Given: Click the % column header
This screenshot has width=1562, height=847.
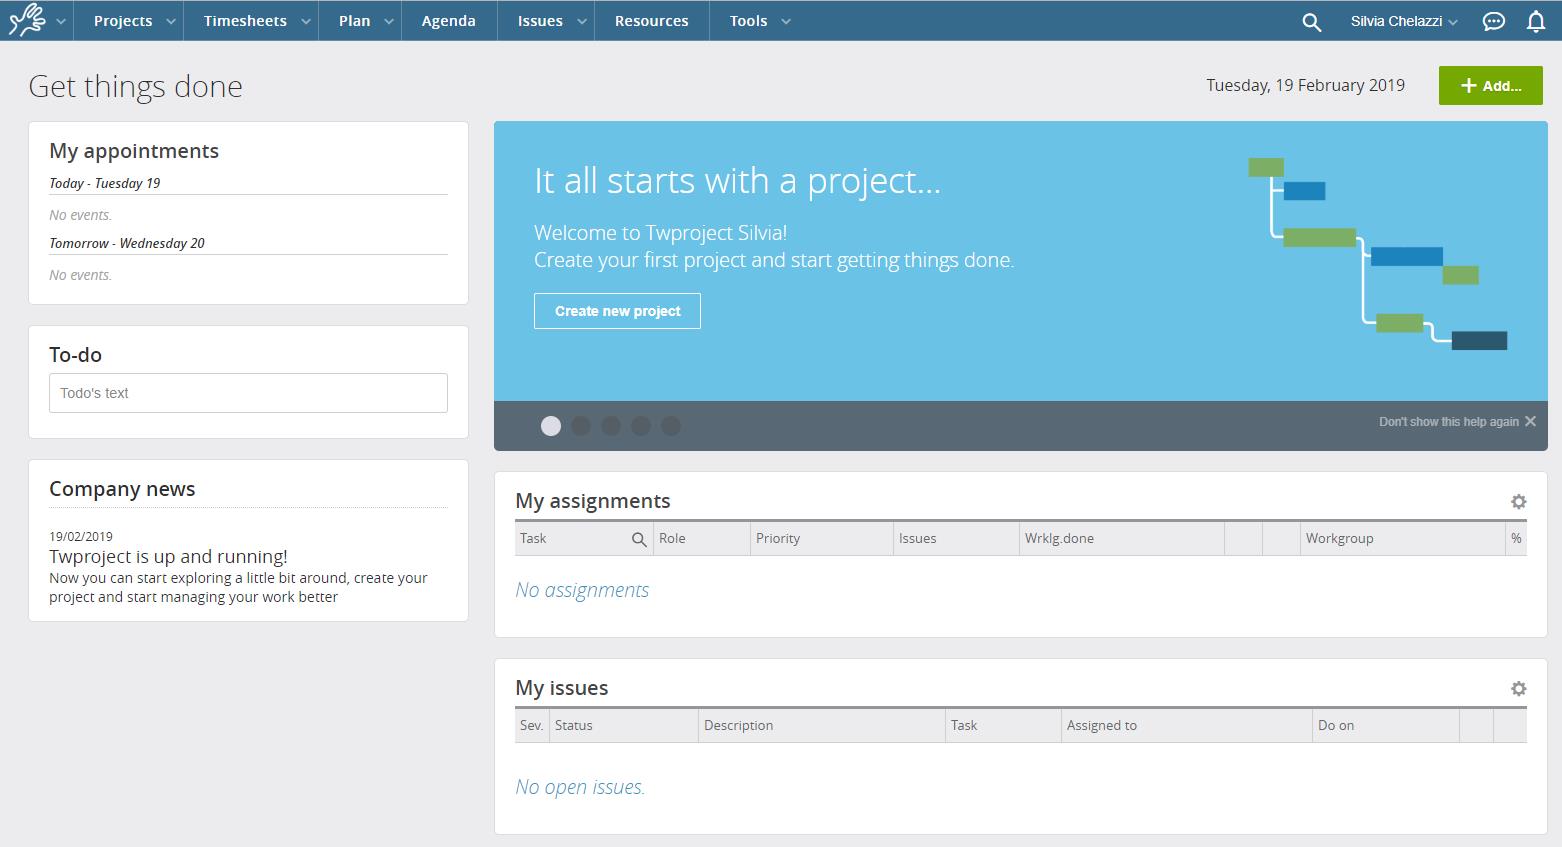Looking at the screenshot, I should coord(1516,538).
